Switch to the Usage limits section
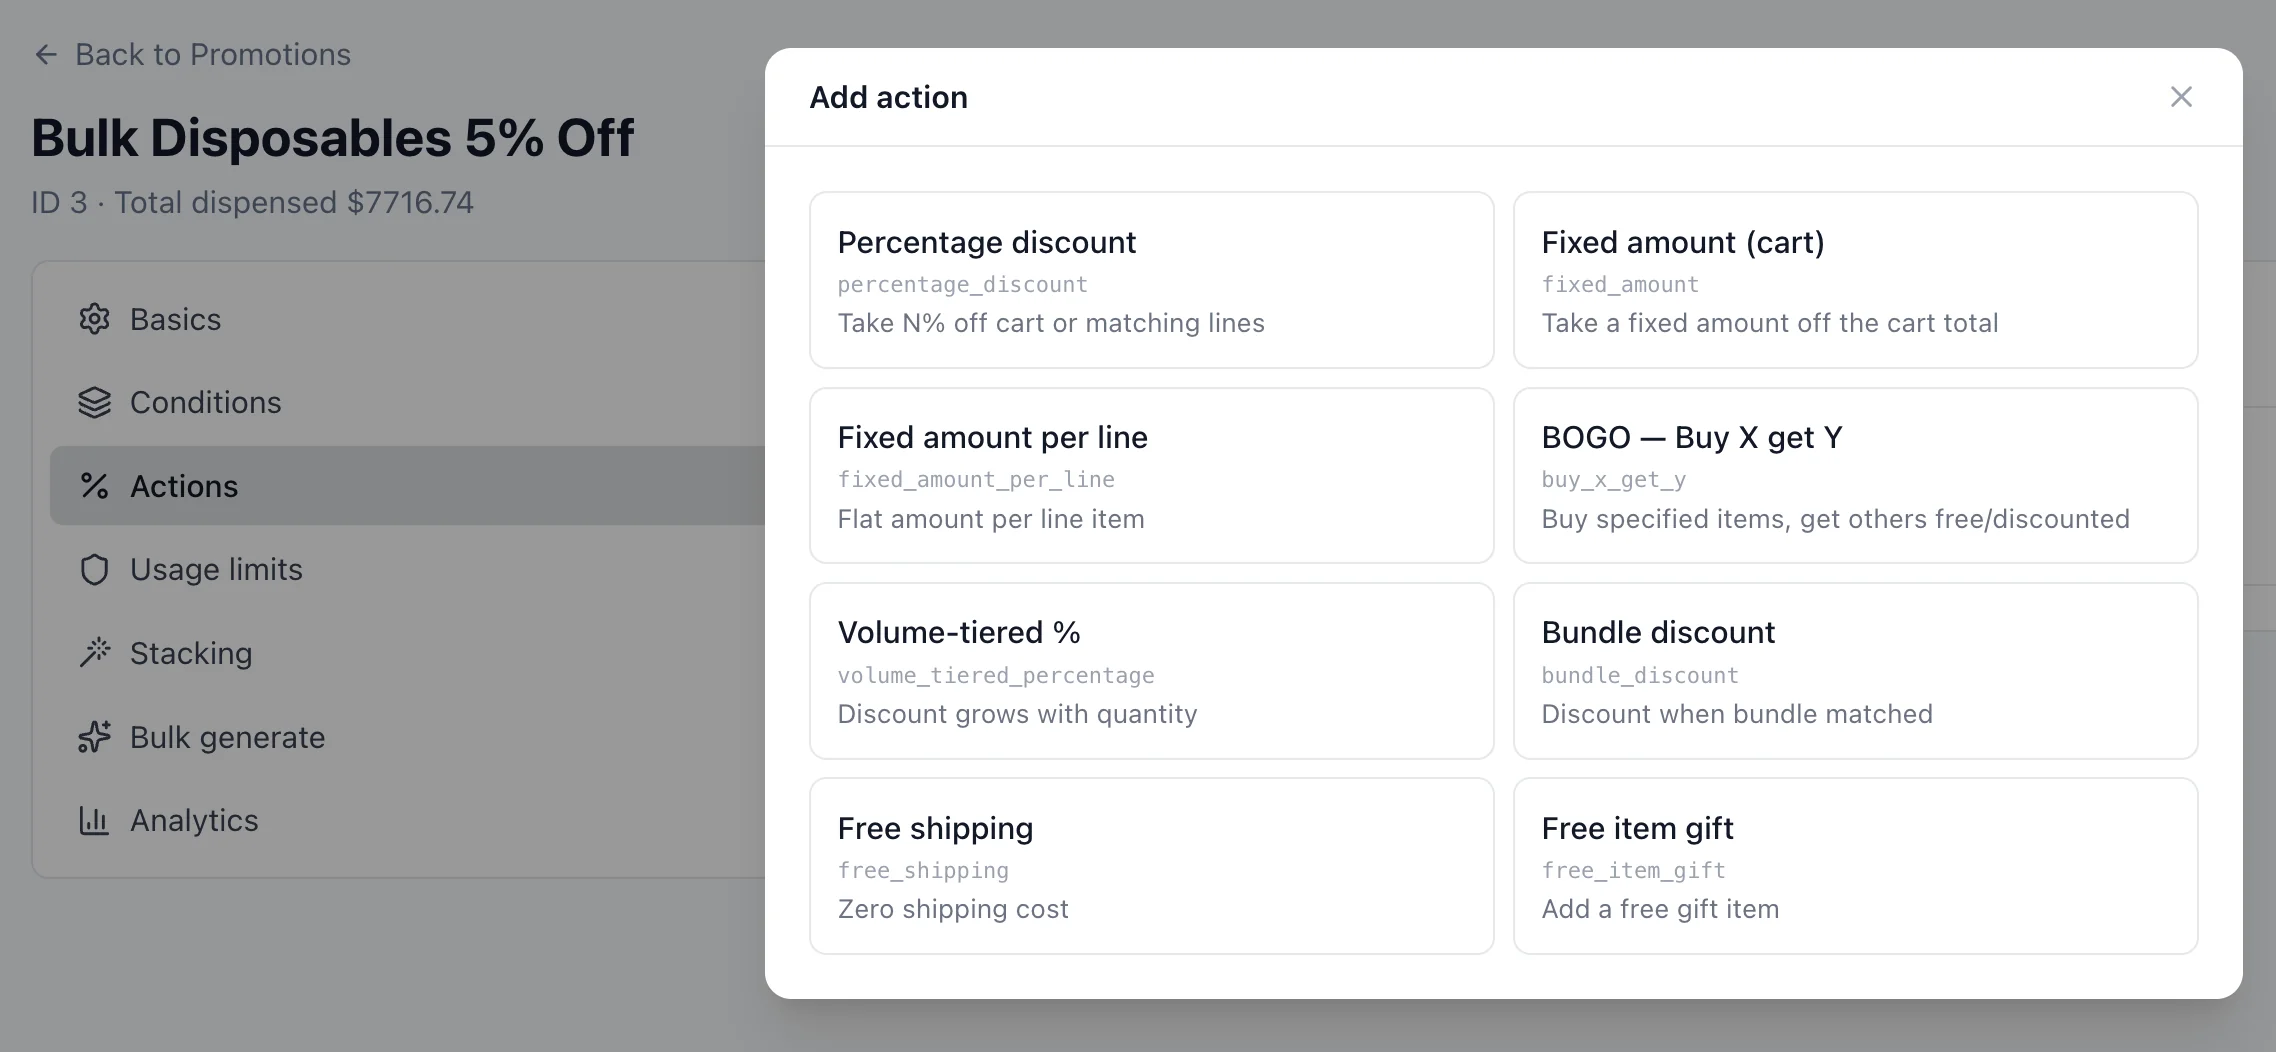 215,569
